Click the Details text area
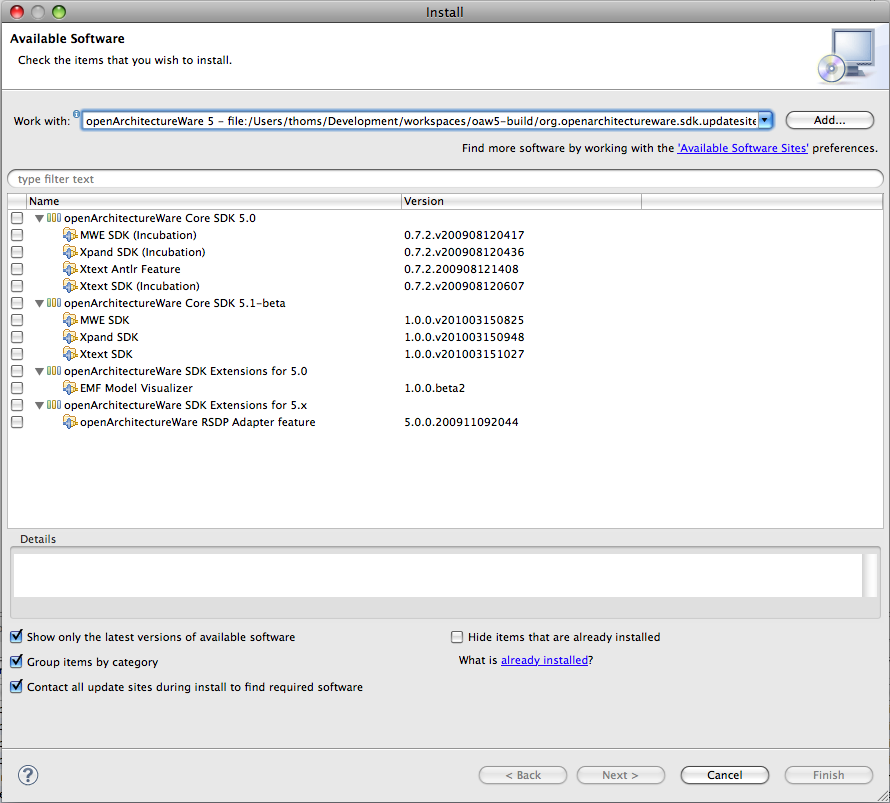The width and height of the screenshot is (890, 803). (437, 575)
